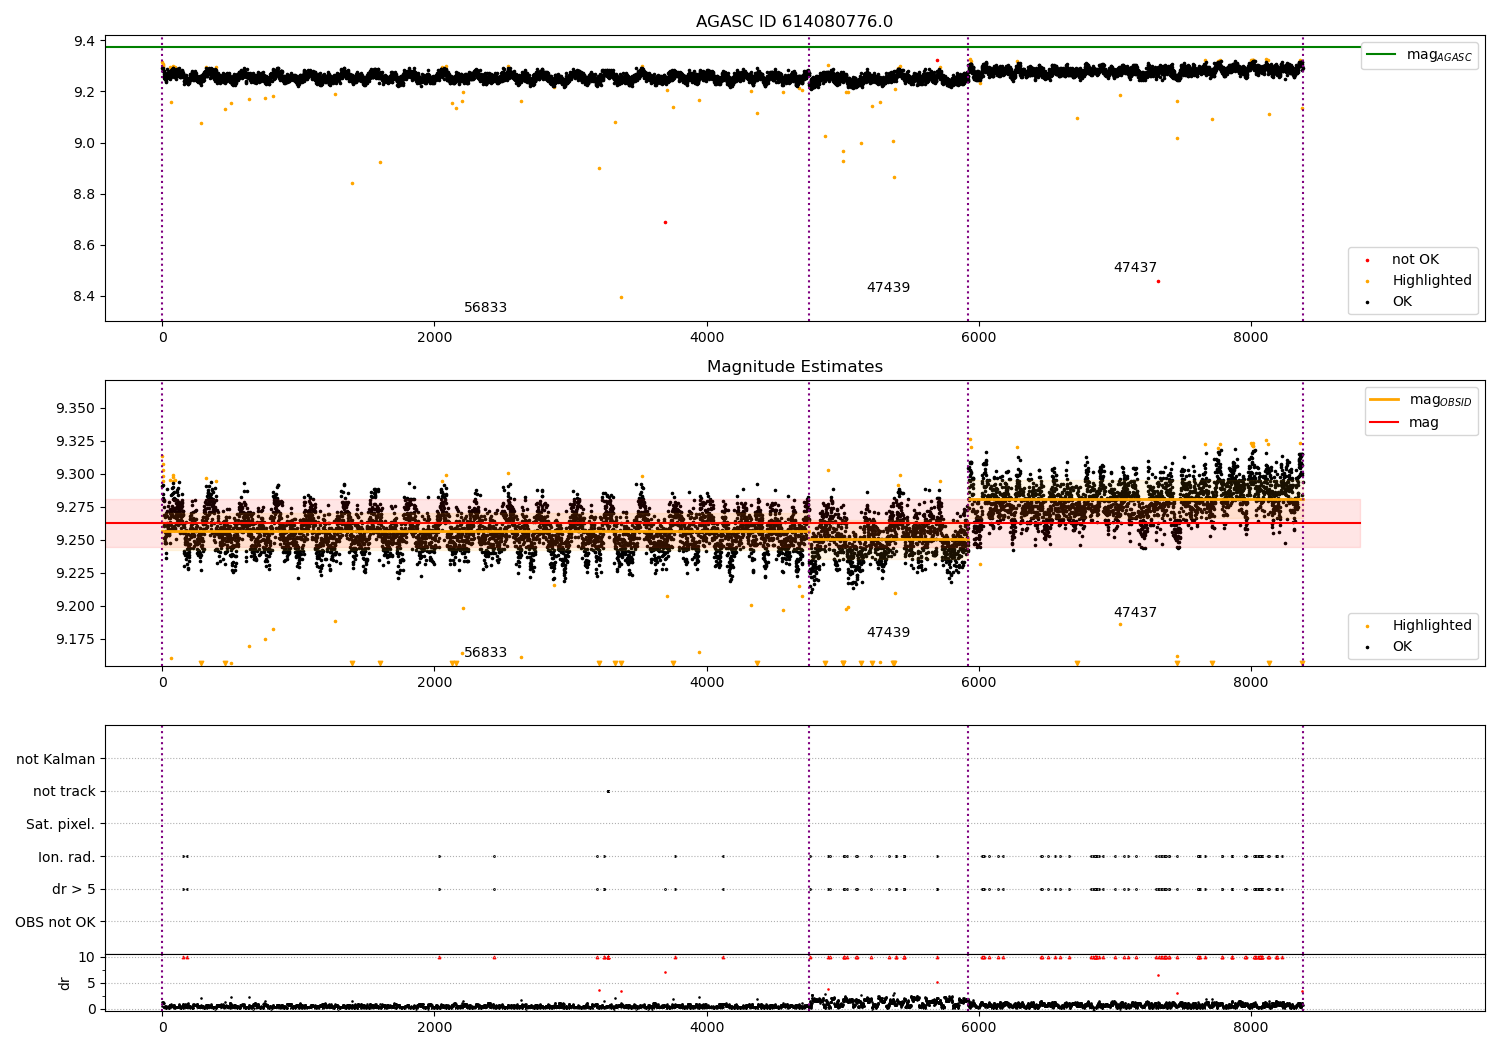This screenshot has width=1500, height=1050.
Task: Click the black dot in the "not track" row
Action: pos(608,792)
